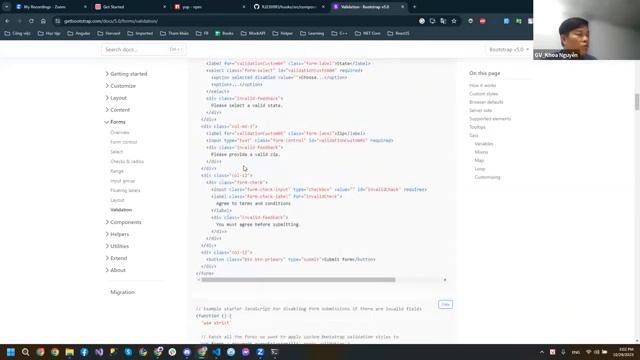Open the Learning bookmarks folder
Viewport: 640px width, 360px height.
[x=312, y=33]
